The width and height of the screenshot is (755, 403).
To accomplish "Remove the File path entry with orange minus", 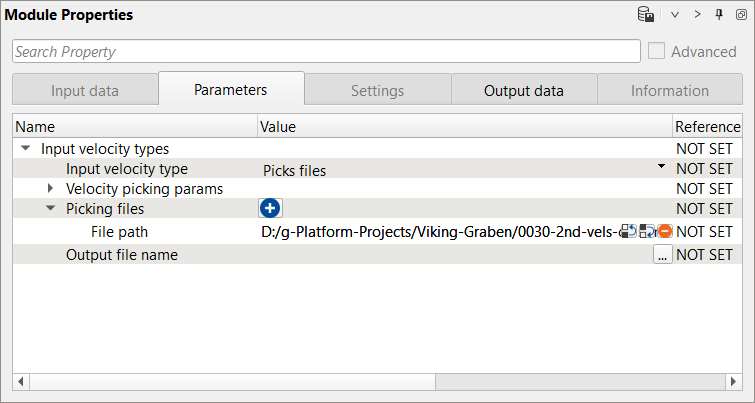I will pyautogui.click(x=664, y=231).
